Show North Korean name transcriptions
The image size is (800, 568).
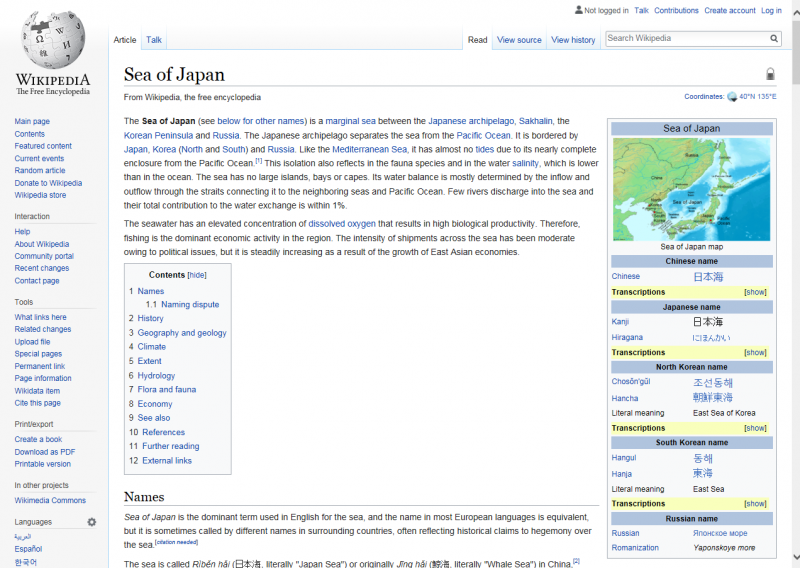pos(755,428)
